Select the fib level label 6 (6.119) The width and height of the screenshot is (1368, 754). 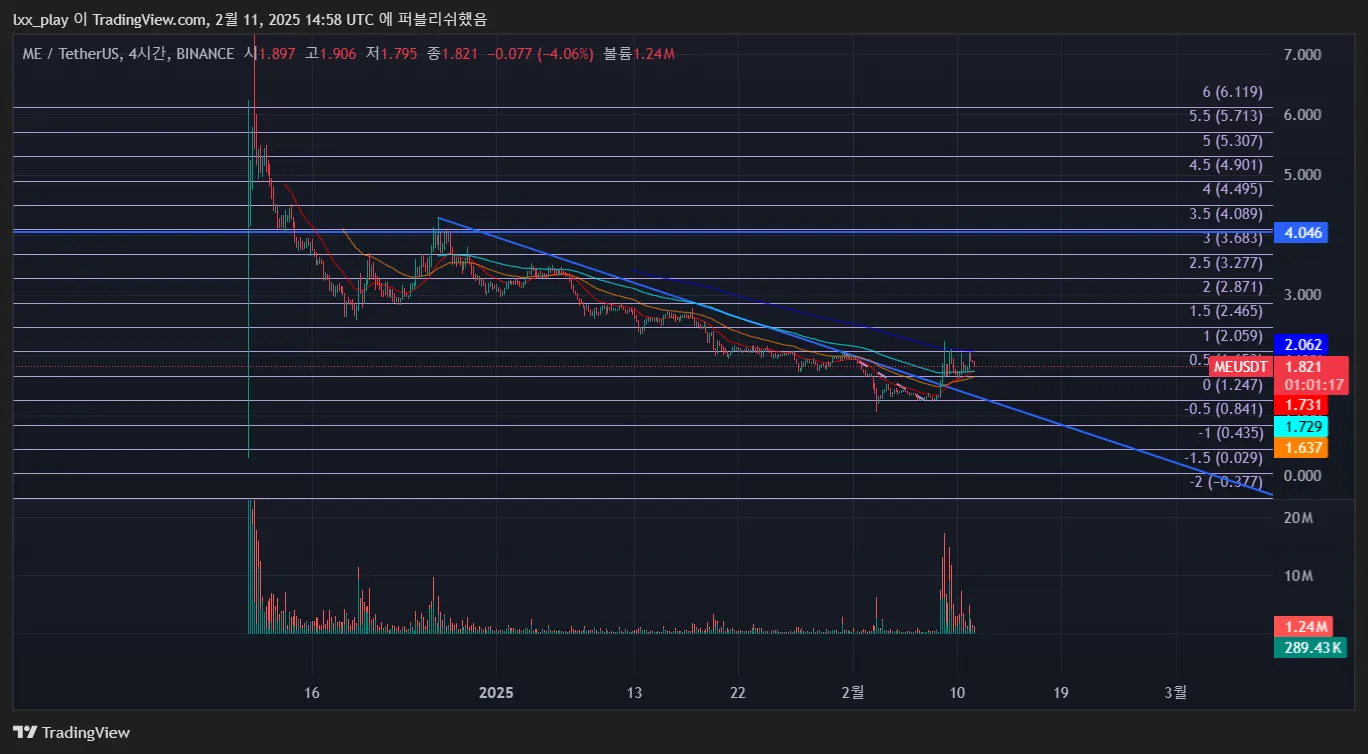point(1232,92)
